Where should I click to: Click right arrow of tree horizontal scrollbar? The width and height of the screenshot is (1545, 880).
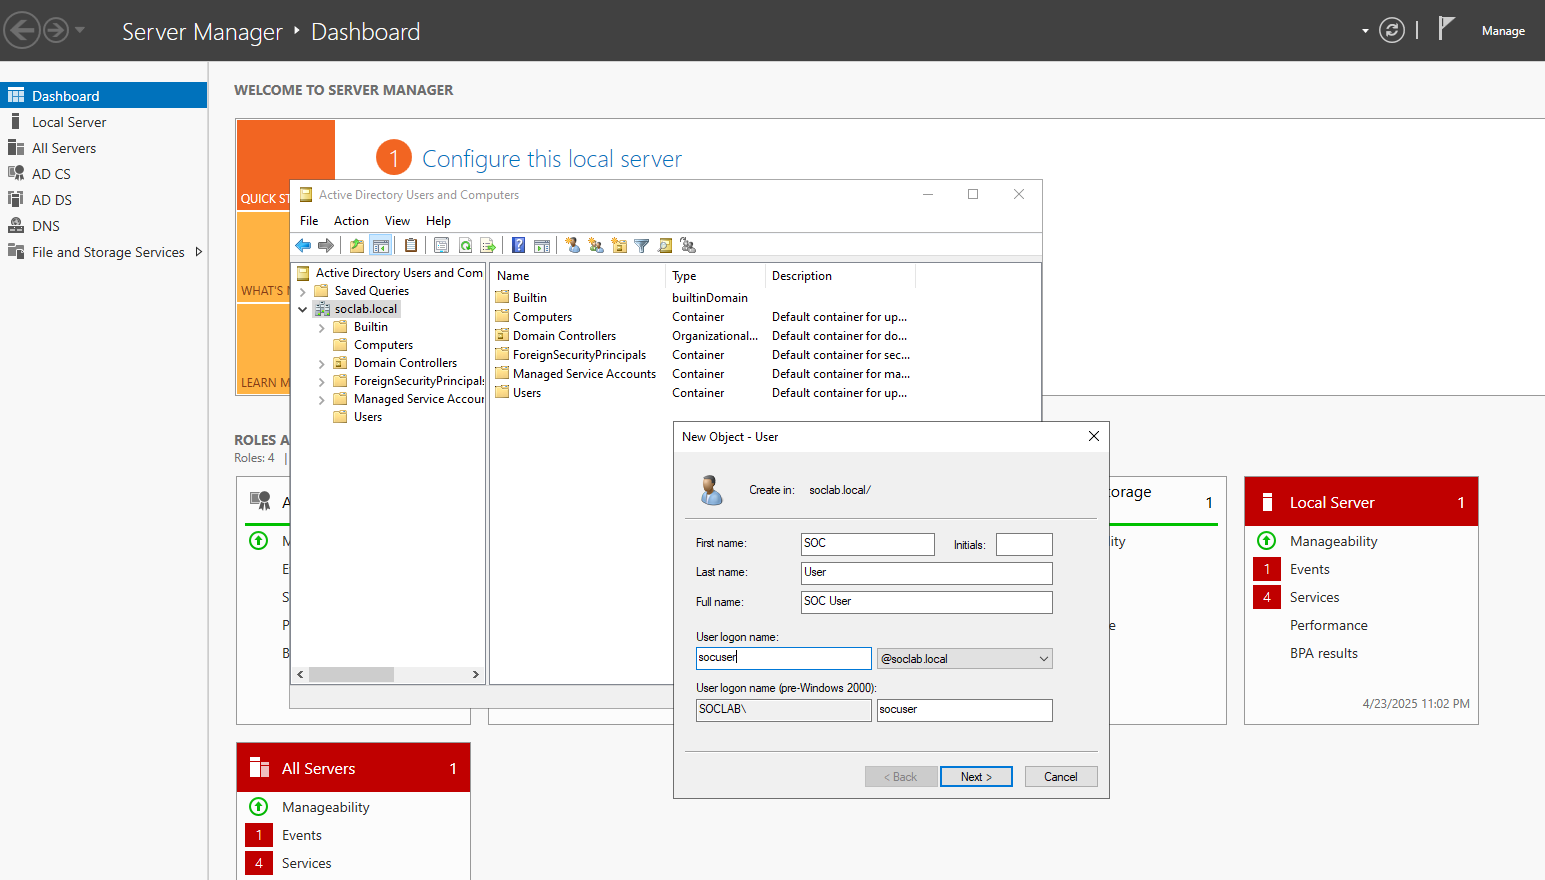475,675
